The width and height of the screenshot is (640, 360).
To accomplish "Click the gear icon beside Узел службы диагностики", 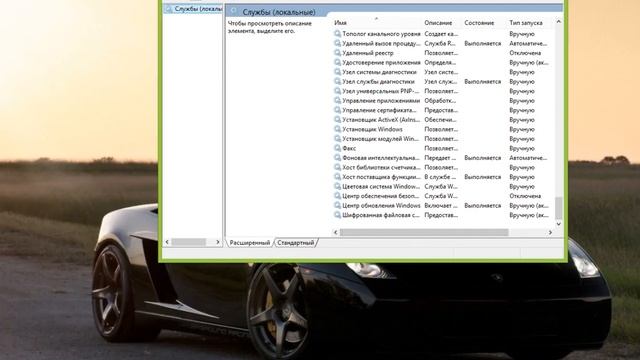I will coord(338,82).
